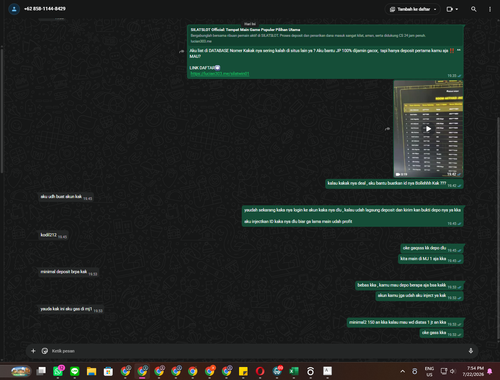Screen dimensions: 500x380
Task: Open Microsoft Store from the taskbar
Action: tap(108, 371)
